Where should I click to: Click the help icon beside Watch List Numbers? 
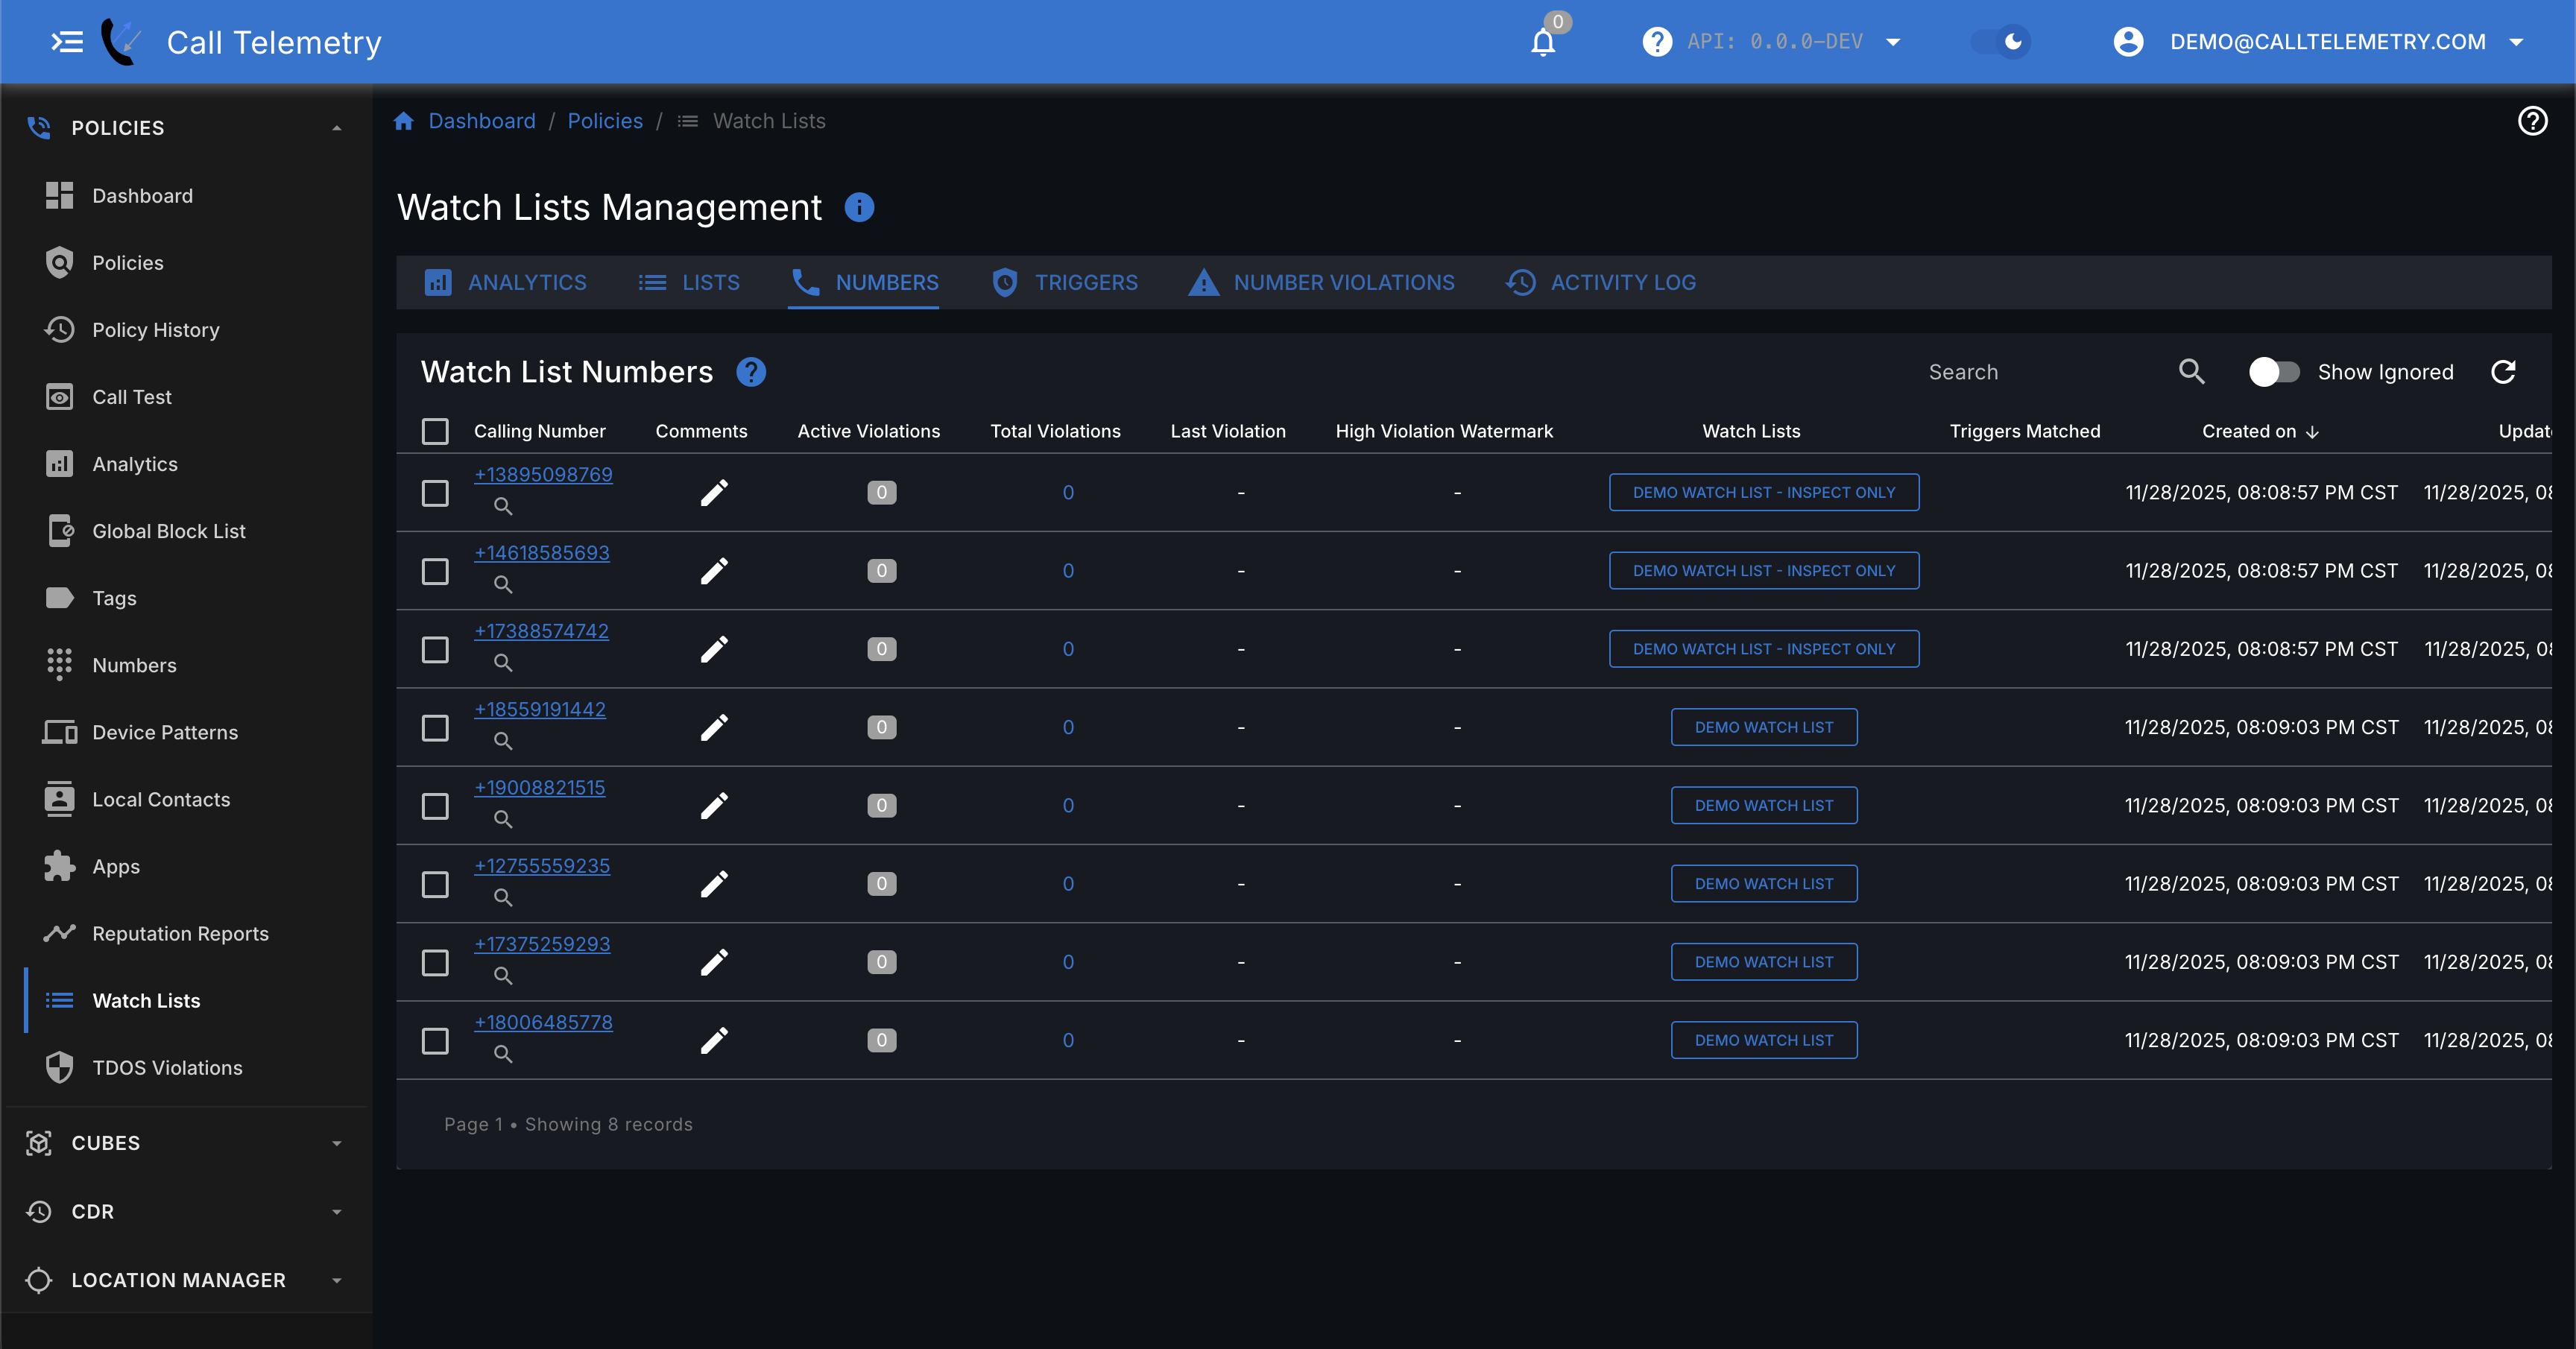click(751, 372)
